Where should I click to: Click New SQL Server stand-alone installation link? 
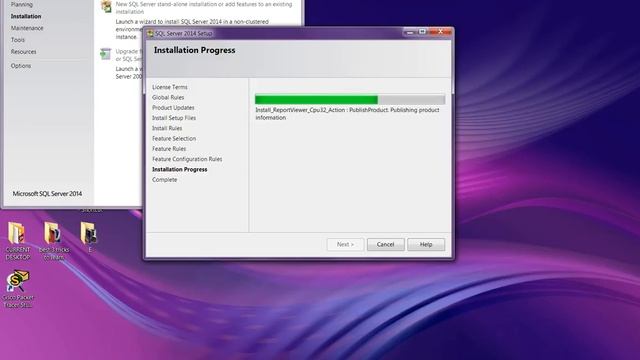point(204,8)
